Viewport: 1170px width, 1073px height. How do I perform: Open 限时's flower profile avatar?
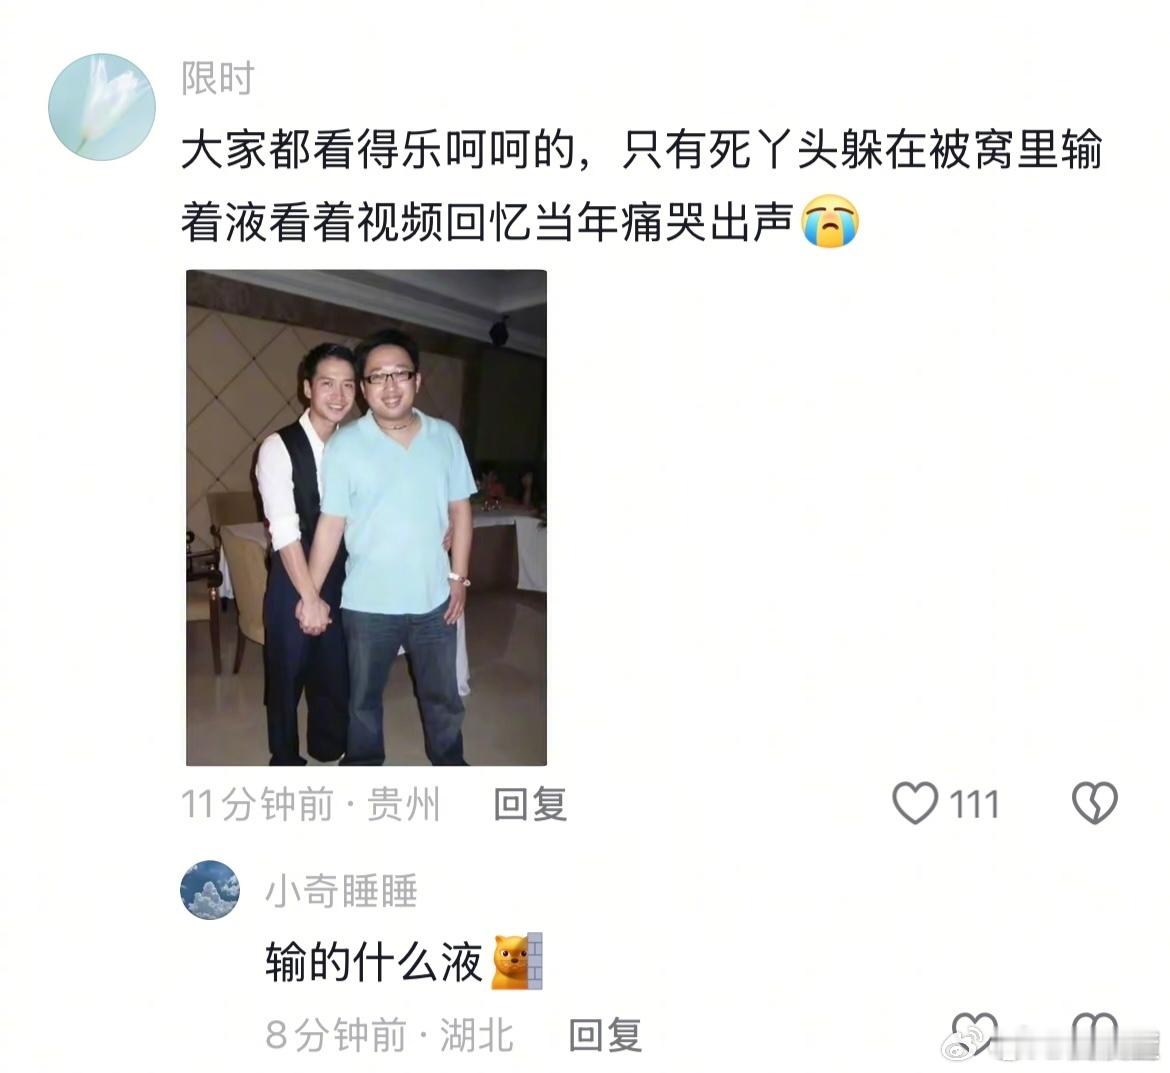tap(102, 107)
